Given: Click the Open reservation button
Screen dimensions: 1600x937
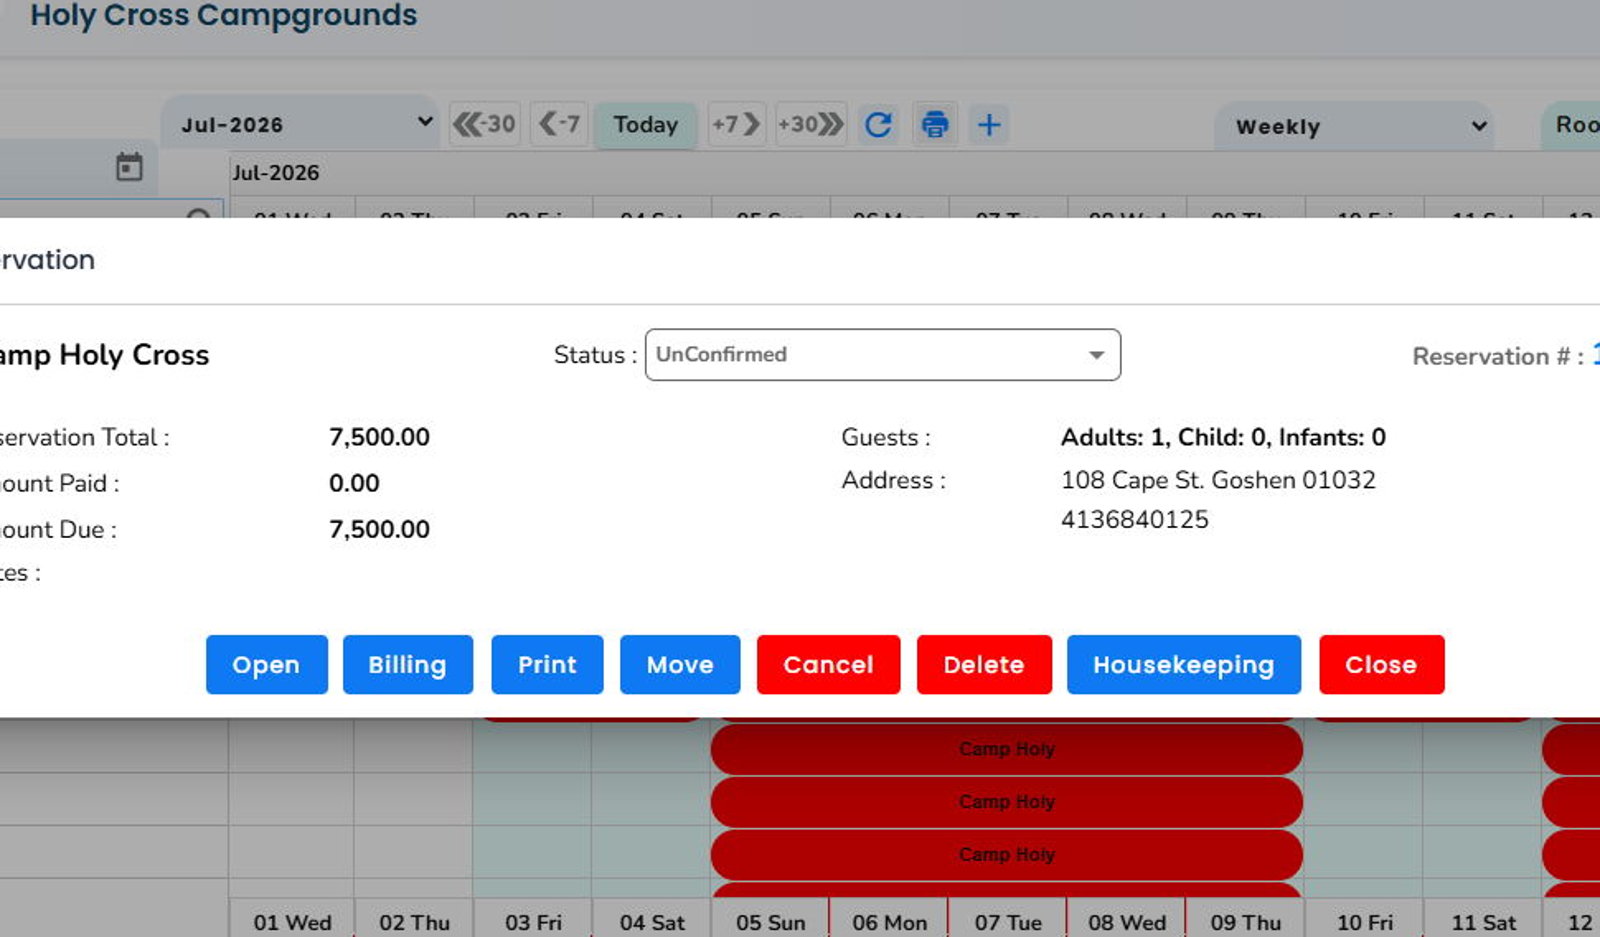Looking at the screenshot, I should (267, 665).
